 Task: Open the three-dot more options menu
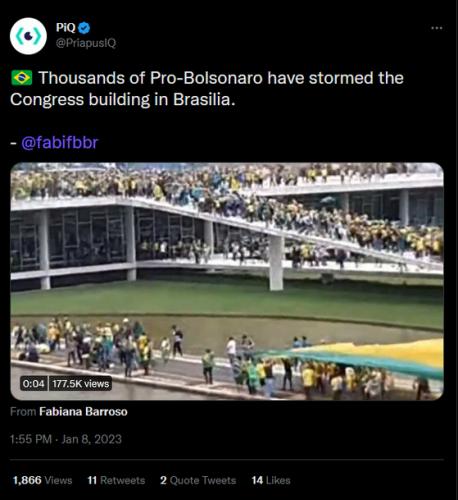coord(437,28)
